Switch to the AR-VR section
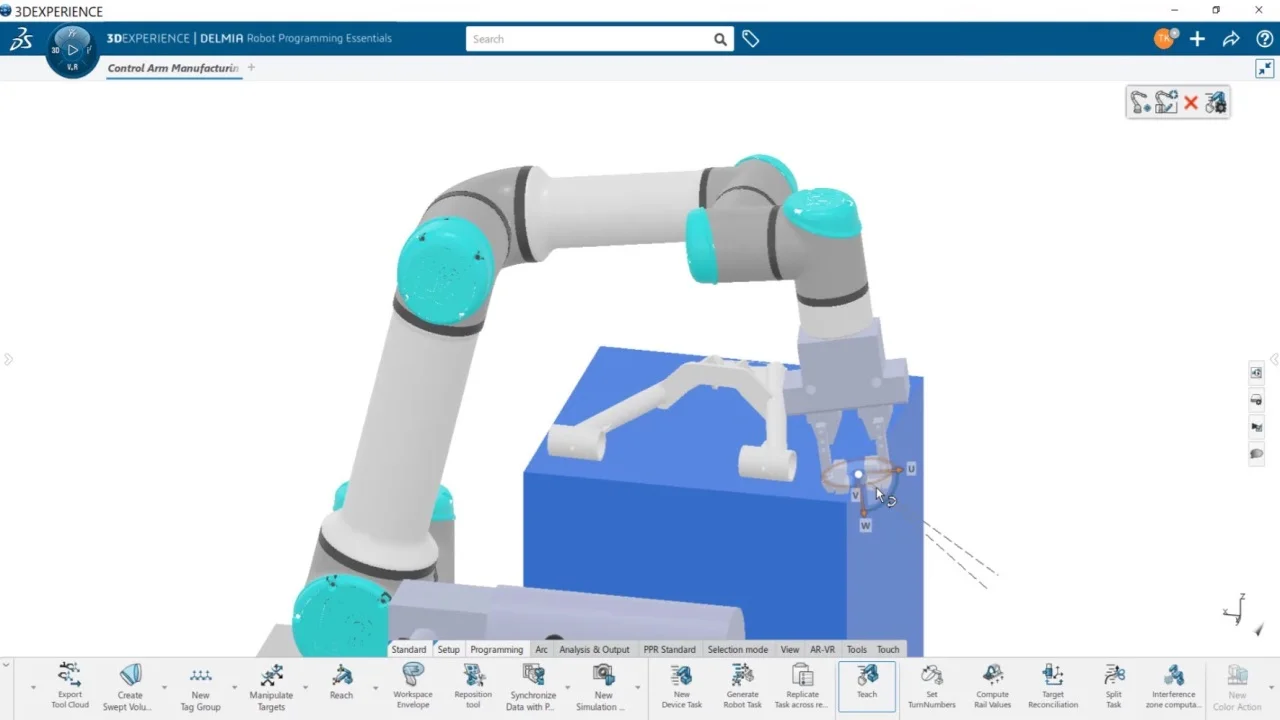 [822, 649]
